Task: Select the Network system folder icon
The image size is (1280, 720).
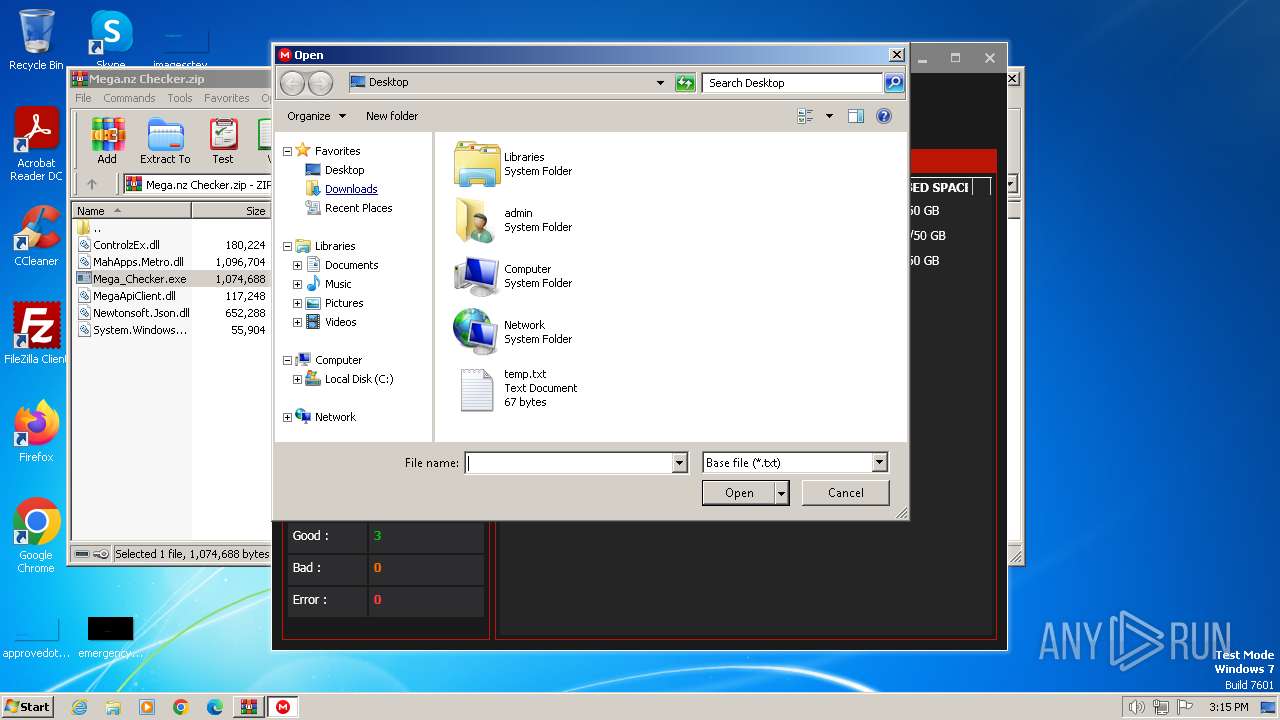Action: [x=476, y=332]
